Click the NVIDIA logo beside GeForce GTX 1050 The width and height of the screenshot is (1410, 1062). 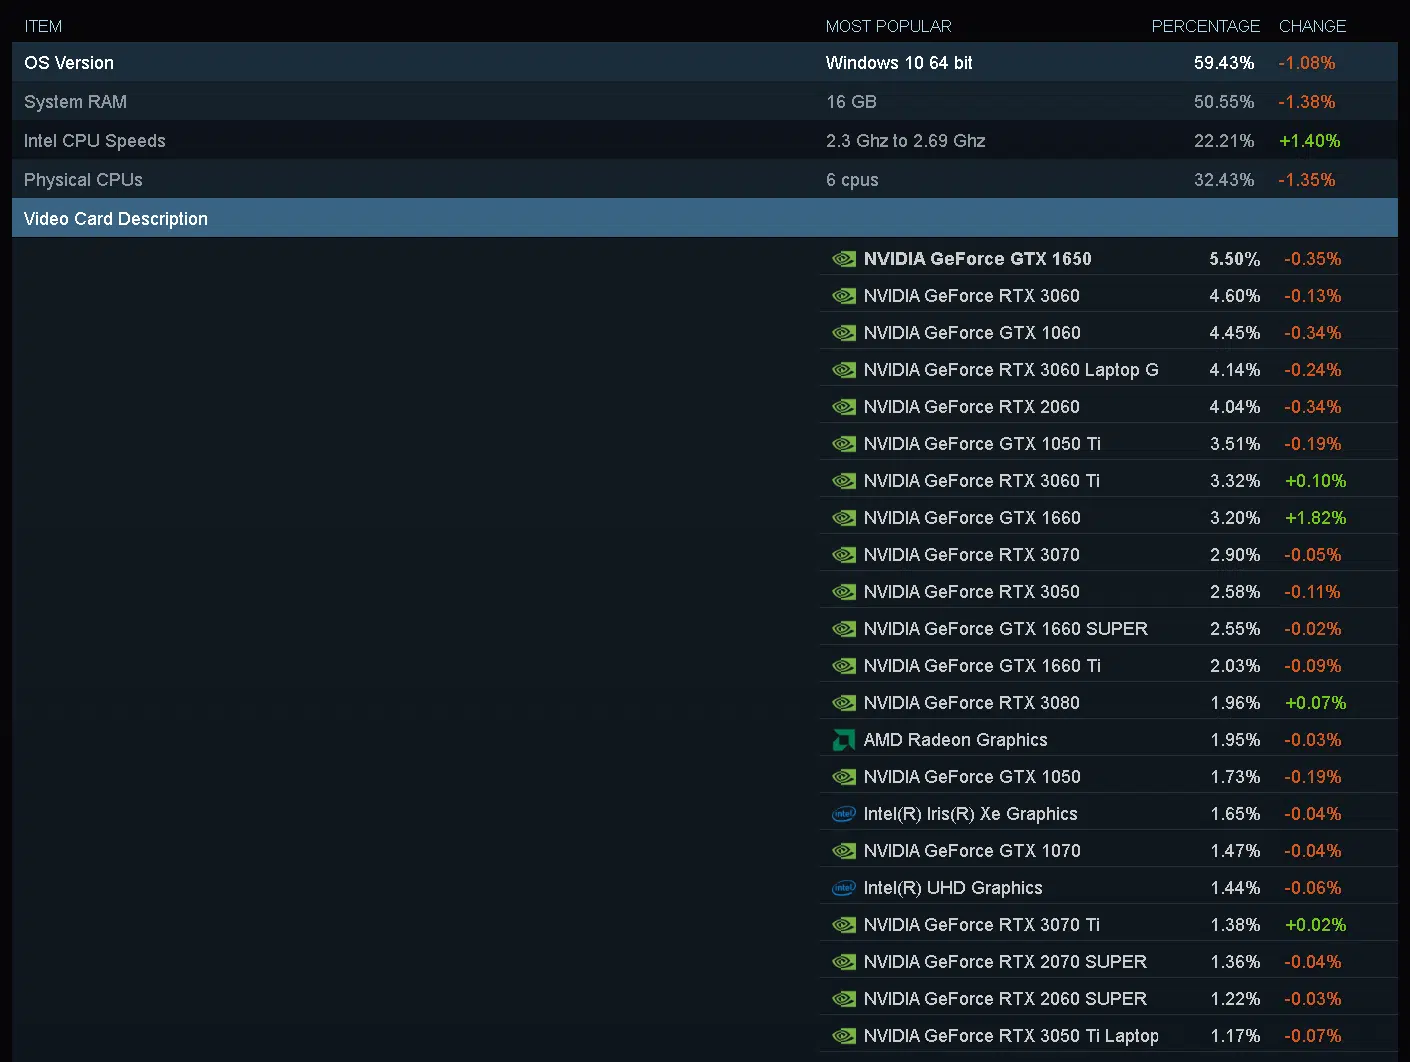[x=844, y=777]
